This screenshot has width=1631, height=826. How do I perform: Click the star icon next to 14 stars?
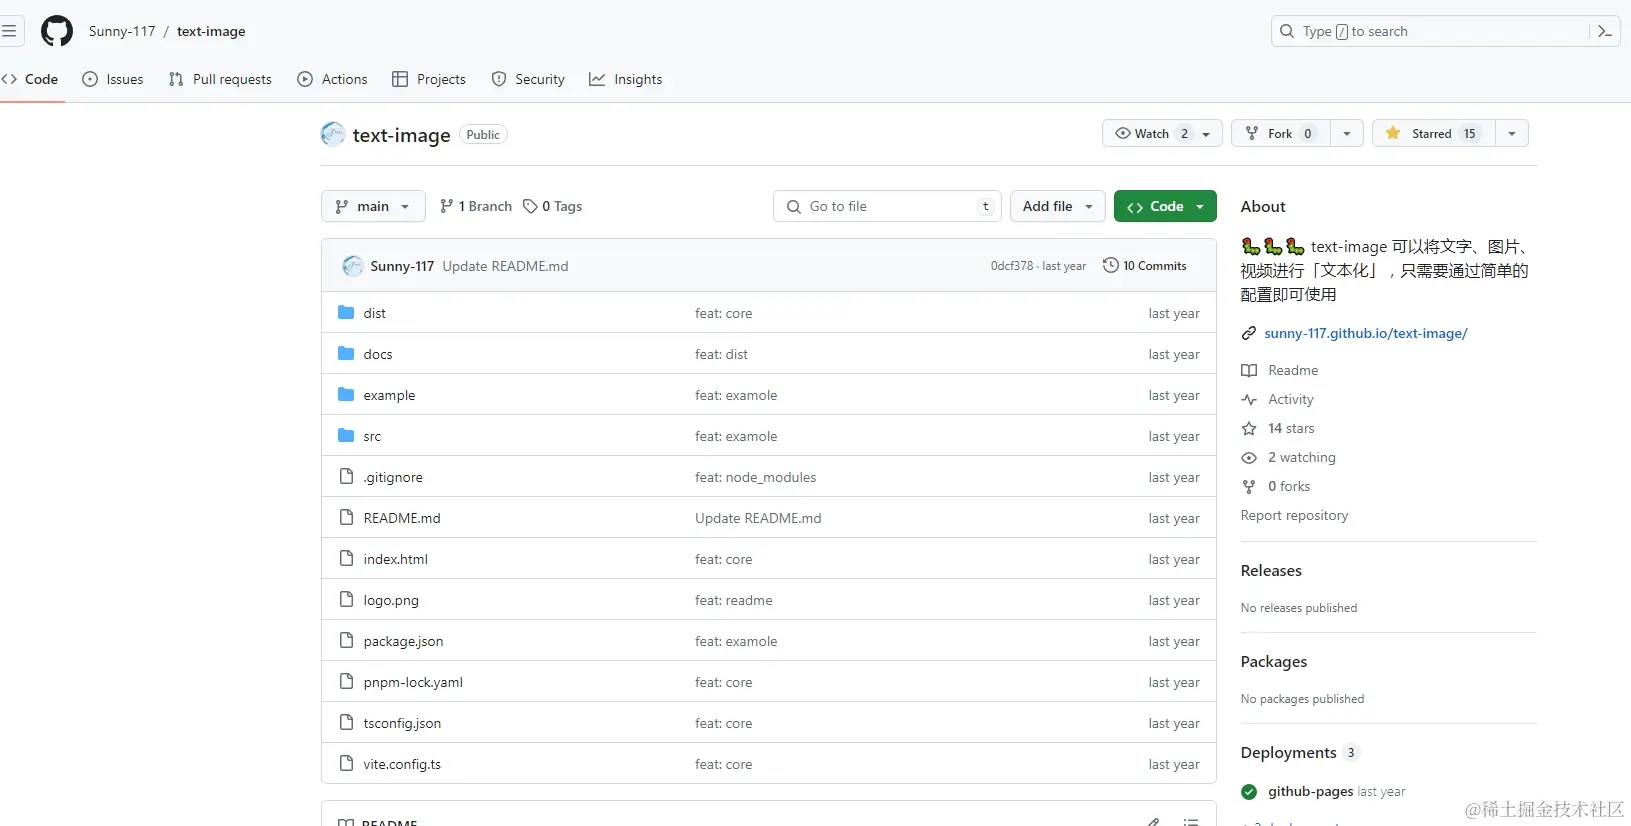[x=1249, y=429]
